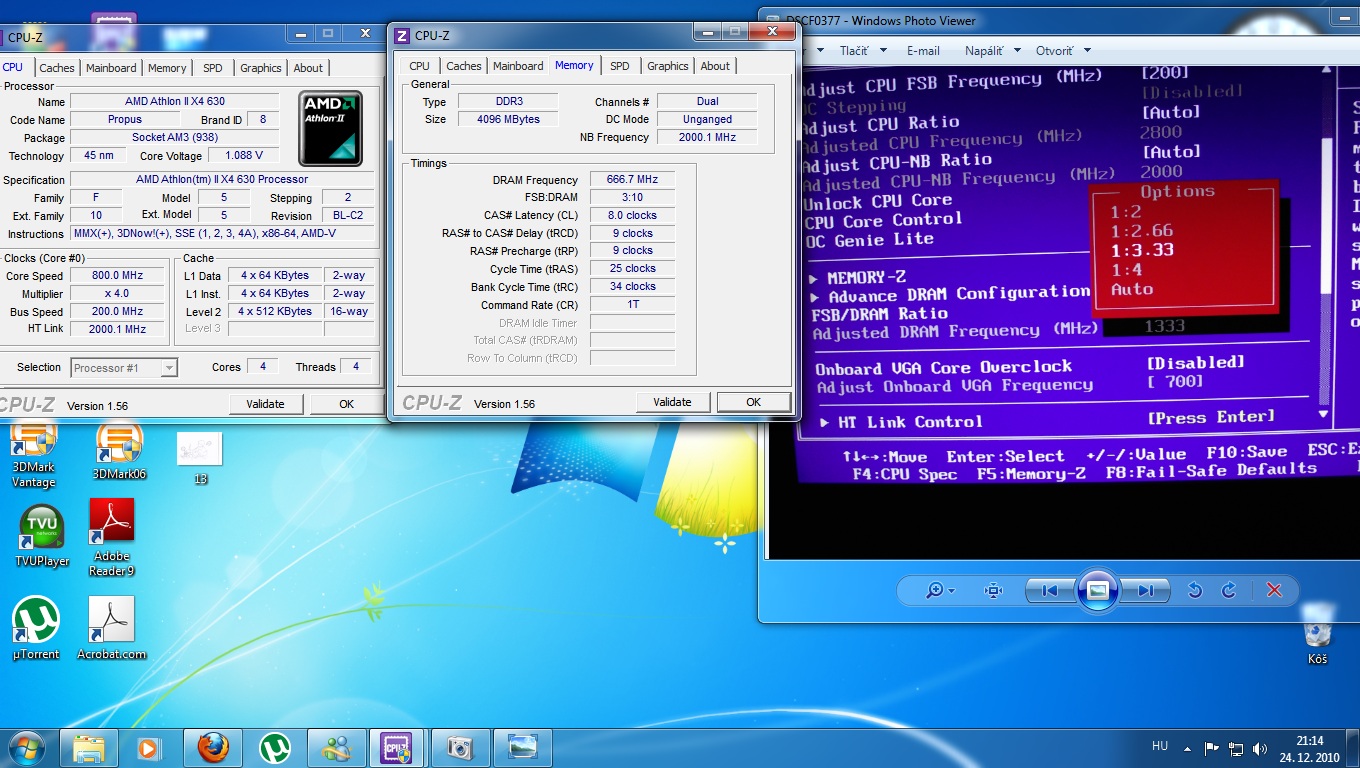Launch µTorrent from the desktop icon
The image size is (1360, 768).
click(36, 628)
